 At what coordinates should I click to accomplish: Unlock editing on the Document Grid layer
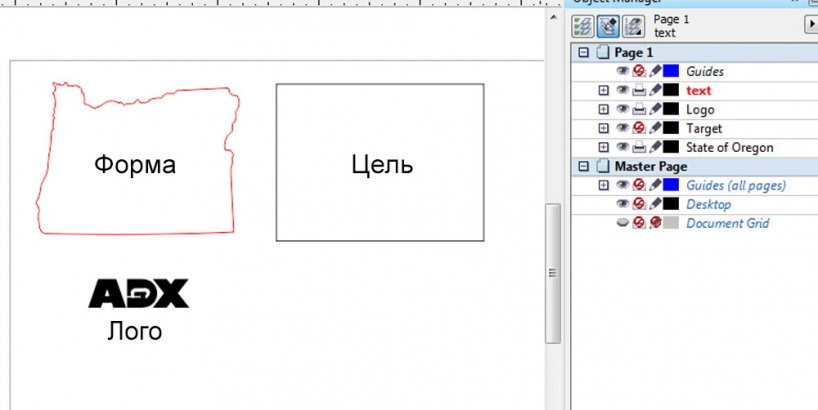pos(655,223)
